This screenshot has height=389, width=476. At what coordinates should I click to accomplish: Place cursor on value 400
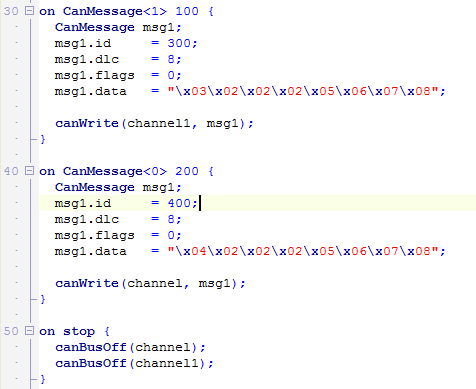[x=179, y=203]
